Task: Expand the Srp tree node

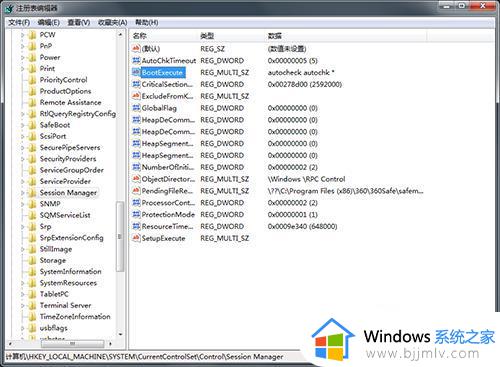Action: pyautogui.click(x=23, y=227)
